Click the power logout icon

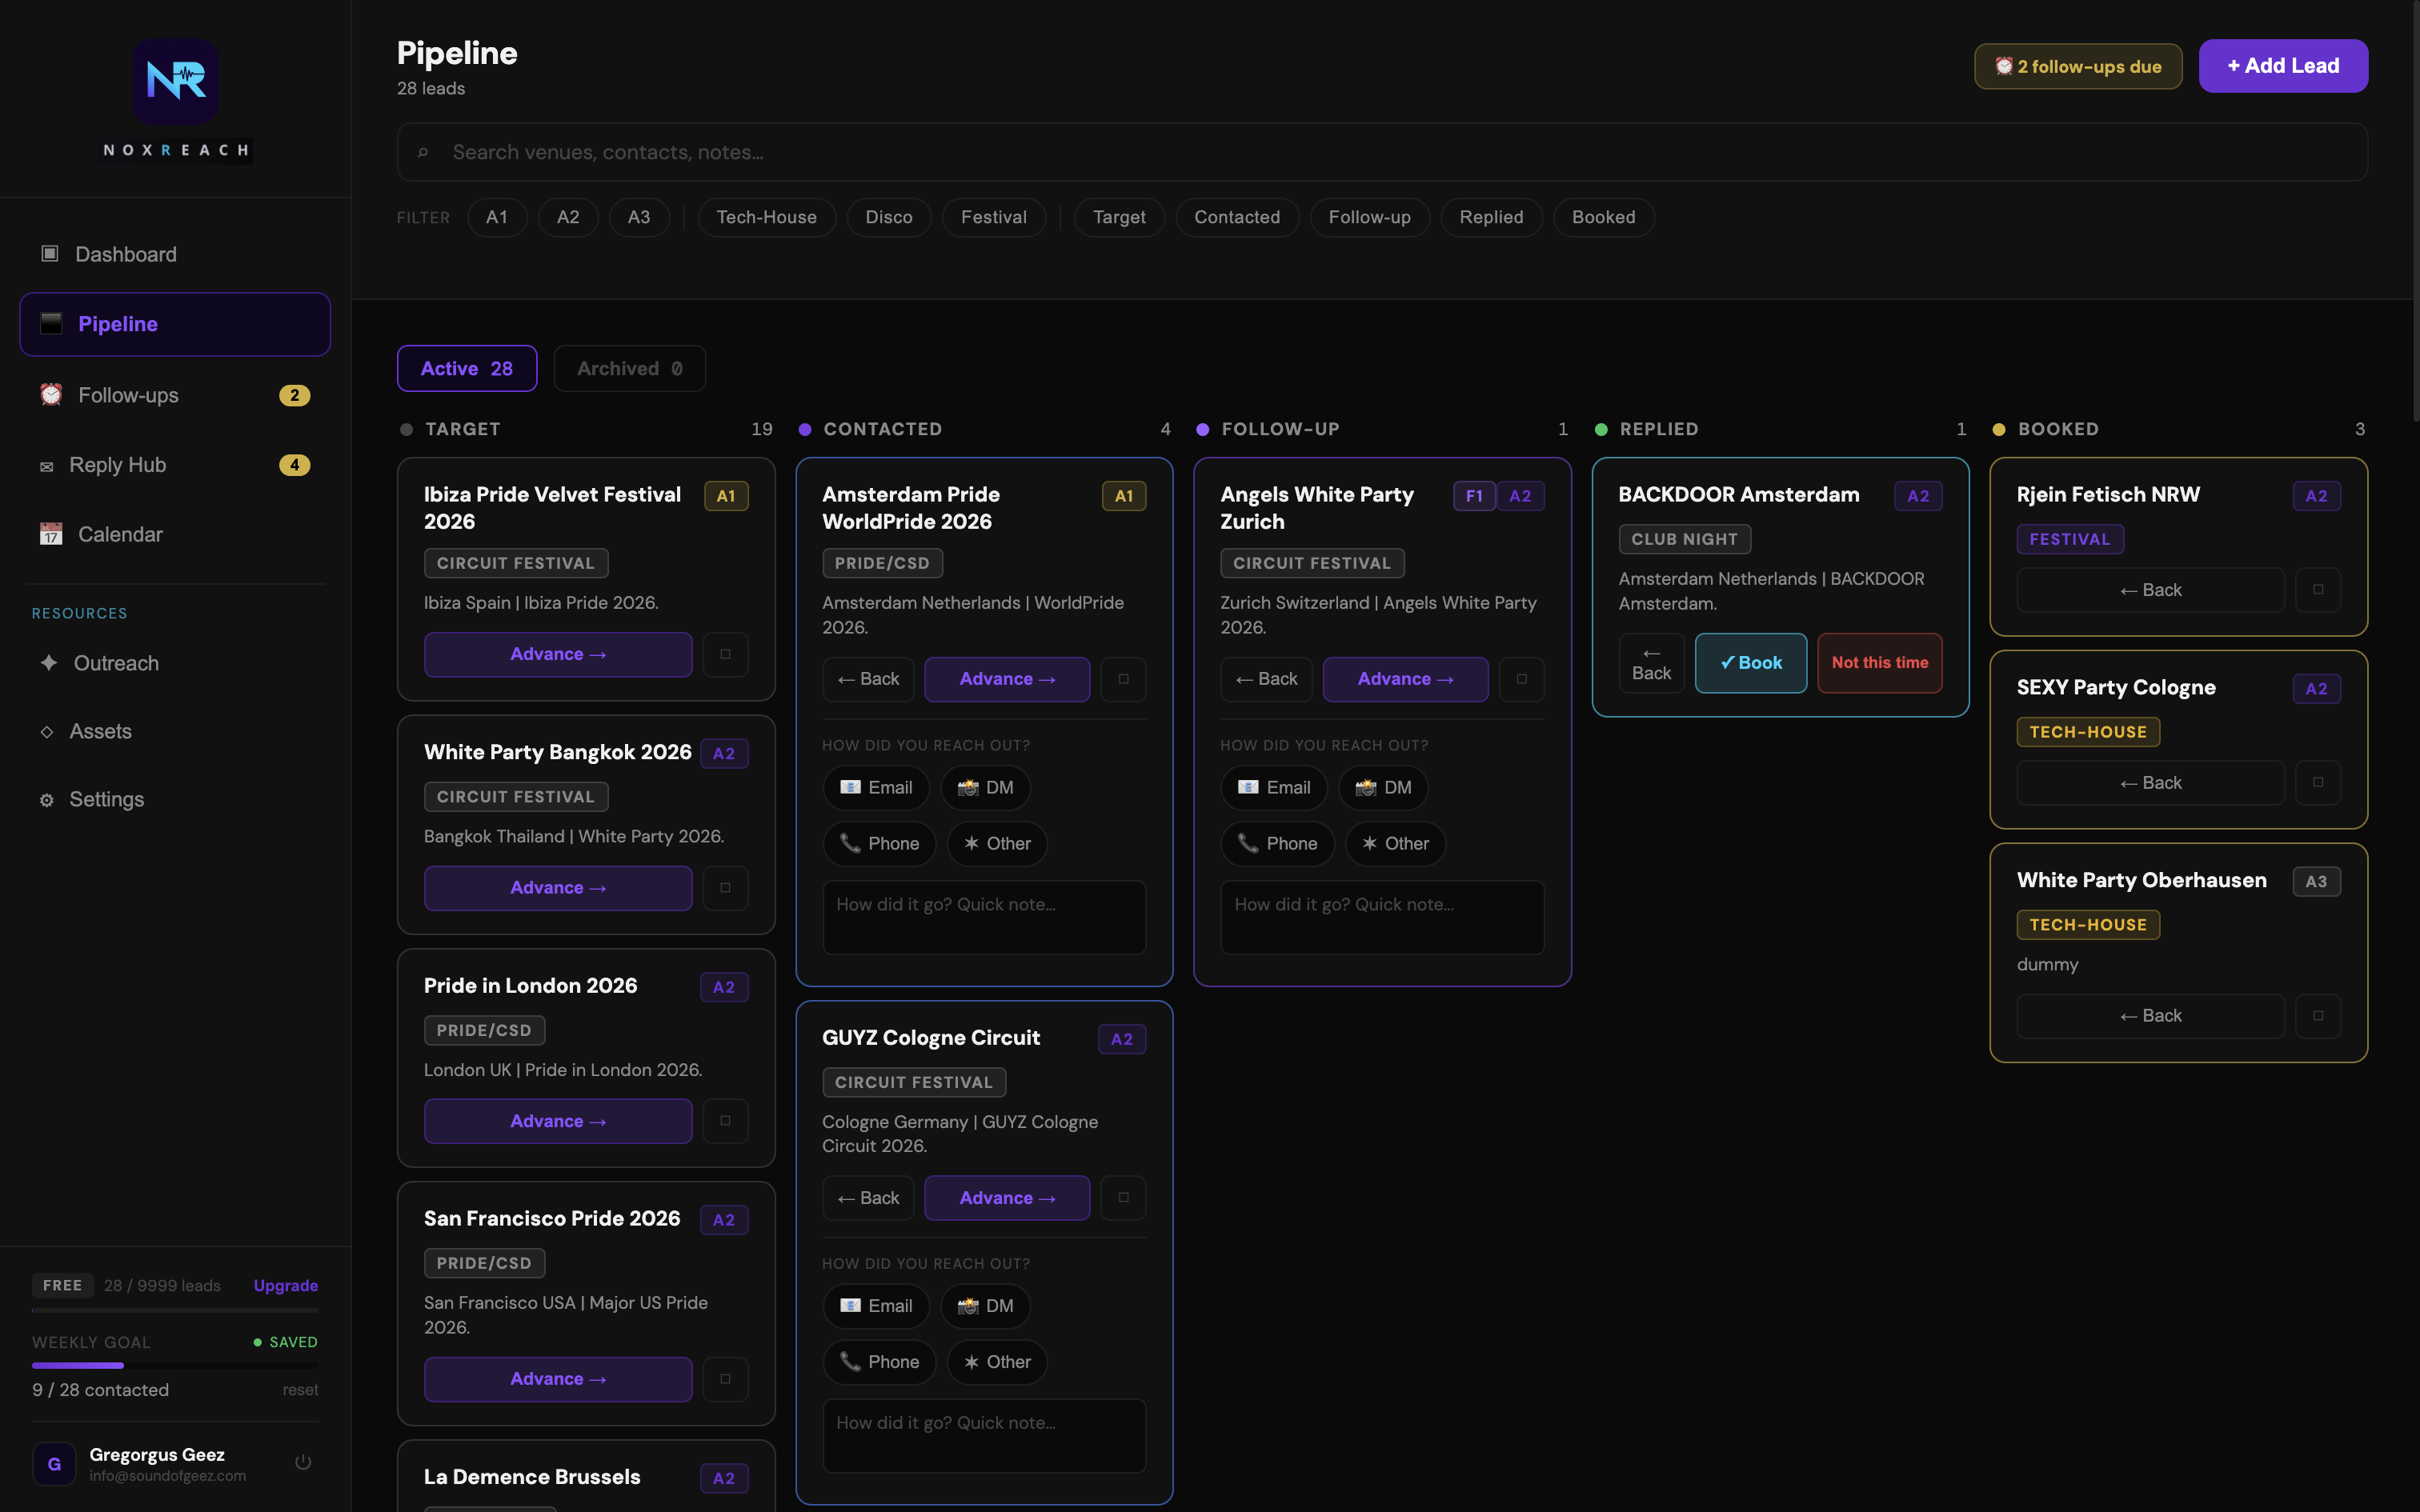303,1462
